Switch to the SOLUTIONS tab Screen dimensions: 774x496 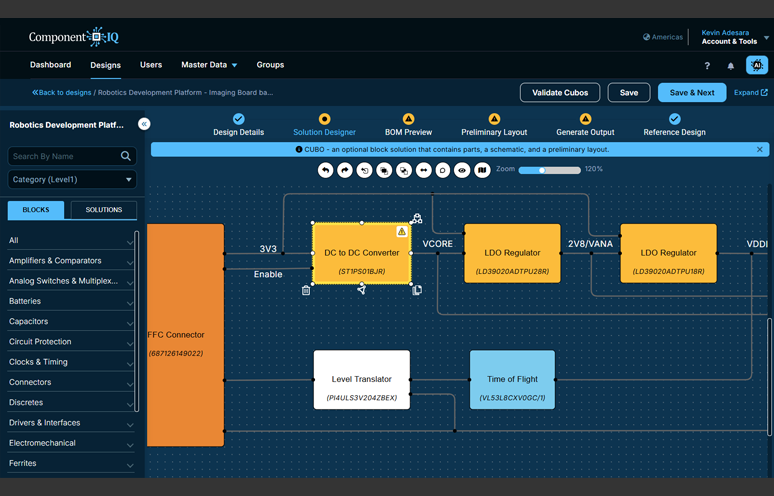point(104,210)
